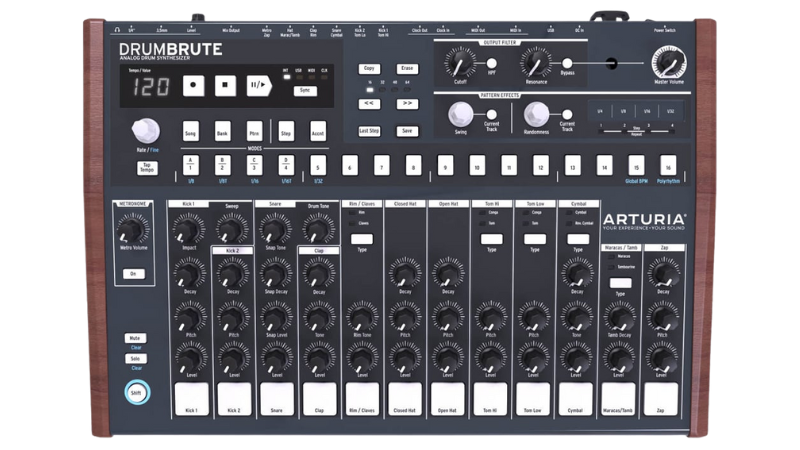
Task: Click the Randomness knob
Action: click(536, 114)
